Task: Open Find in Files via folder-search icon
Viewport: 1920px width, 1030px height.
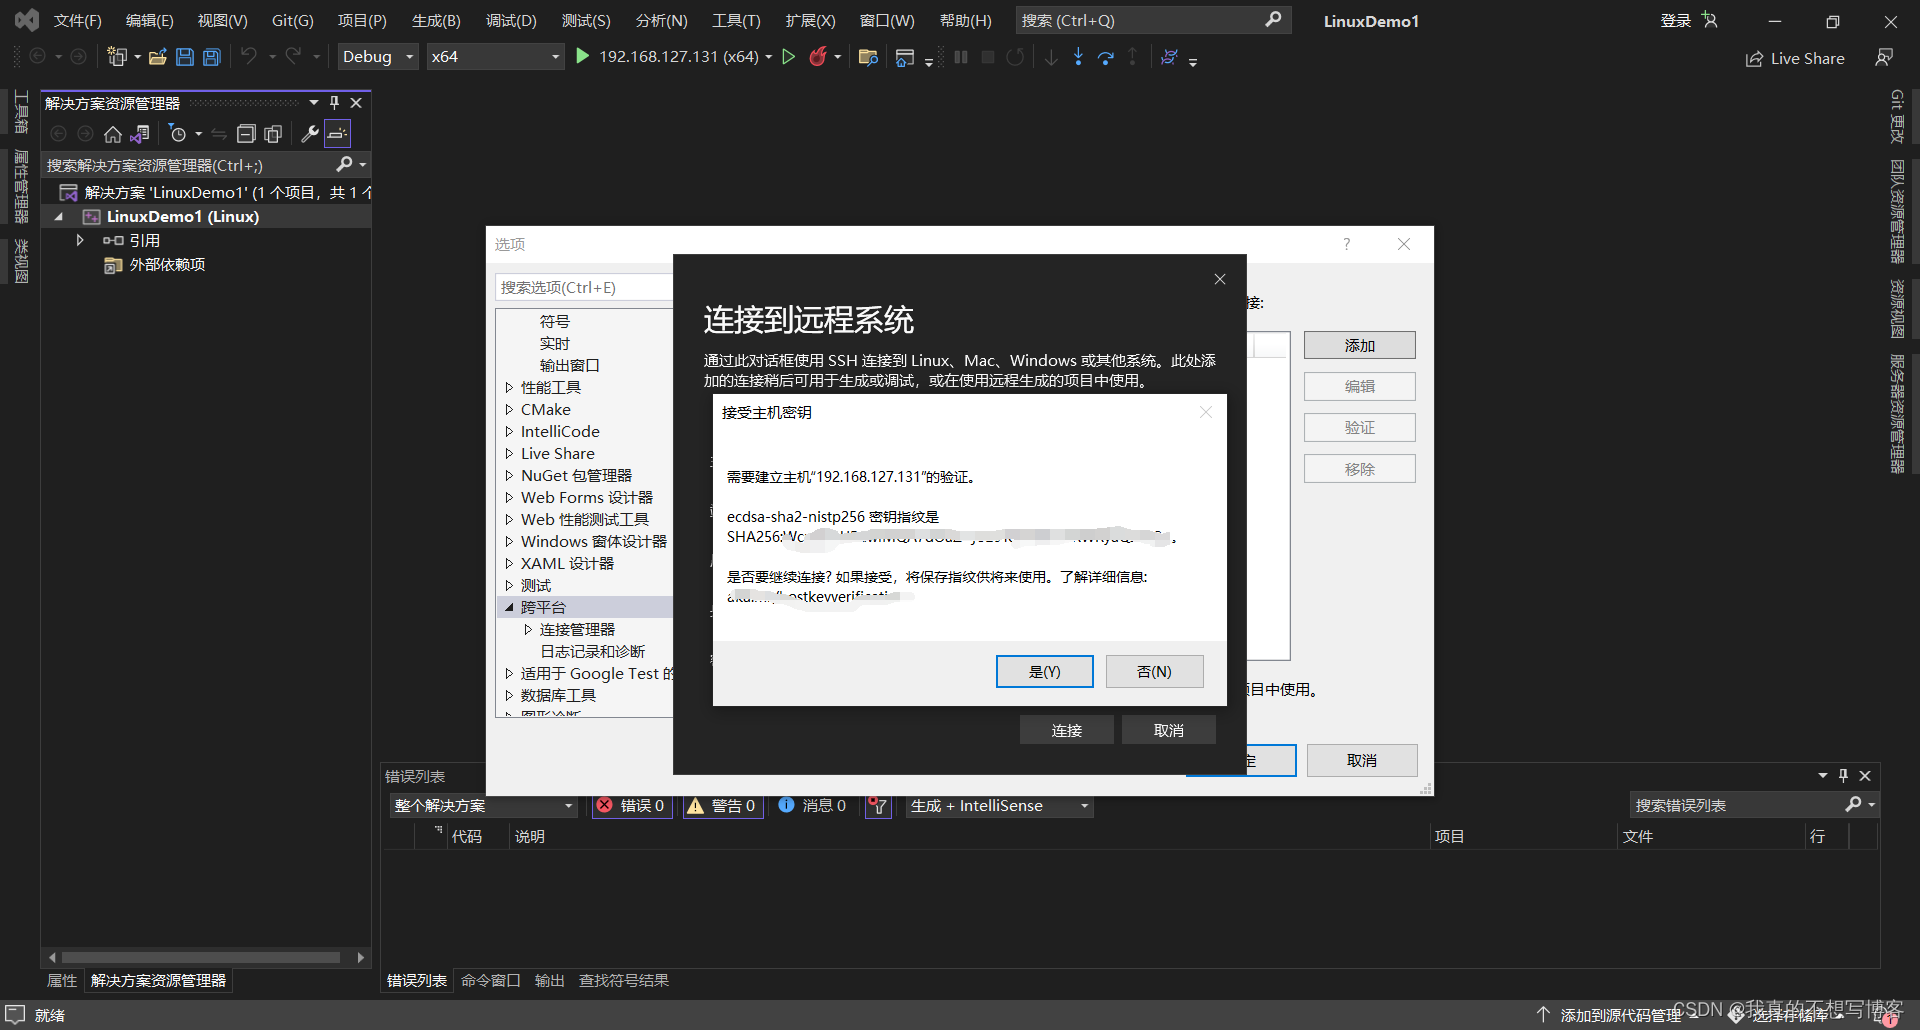Action: (x=867, y=57)
